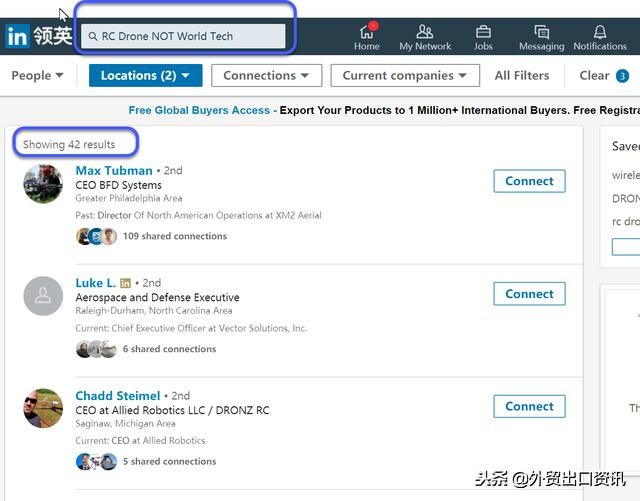The height and width of the screenshot is (501, 640).
Task: Click Luke L.'s premium badge icon
Action: point(126,283)
